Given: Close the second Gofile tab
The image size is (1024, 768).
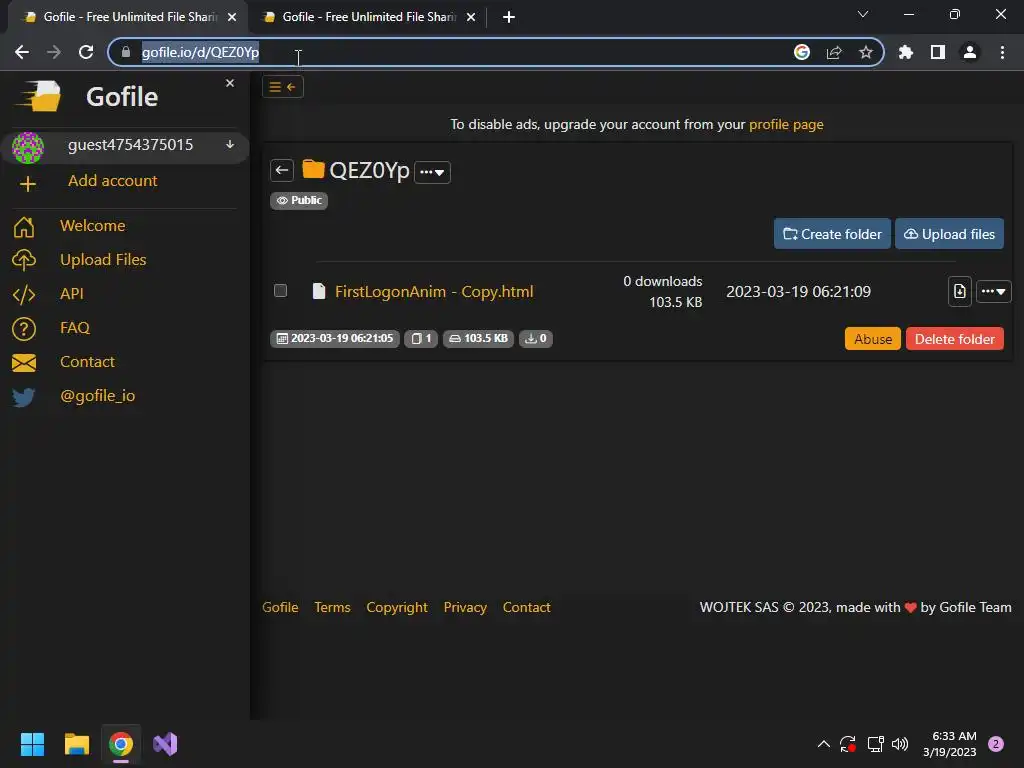Looking at the screenshot, I should pos(471,18).
